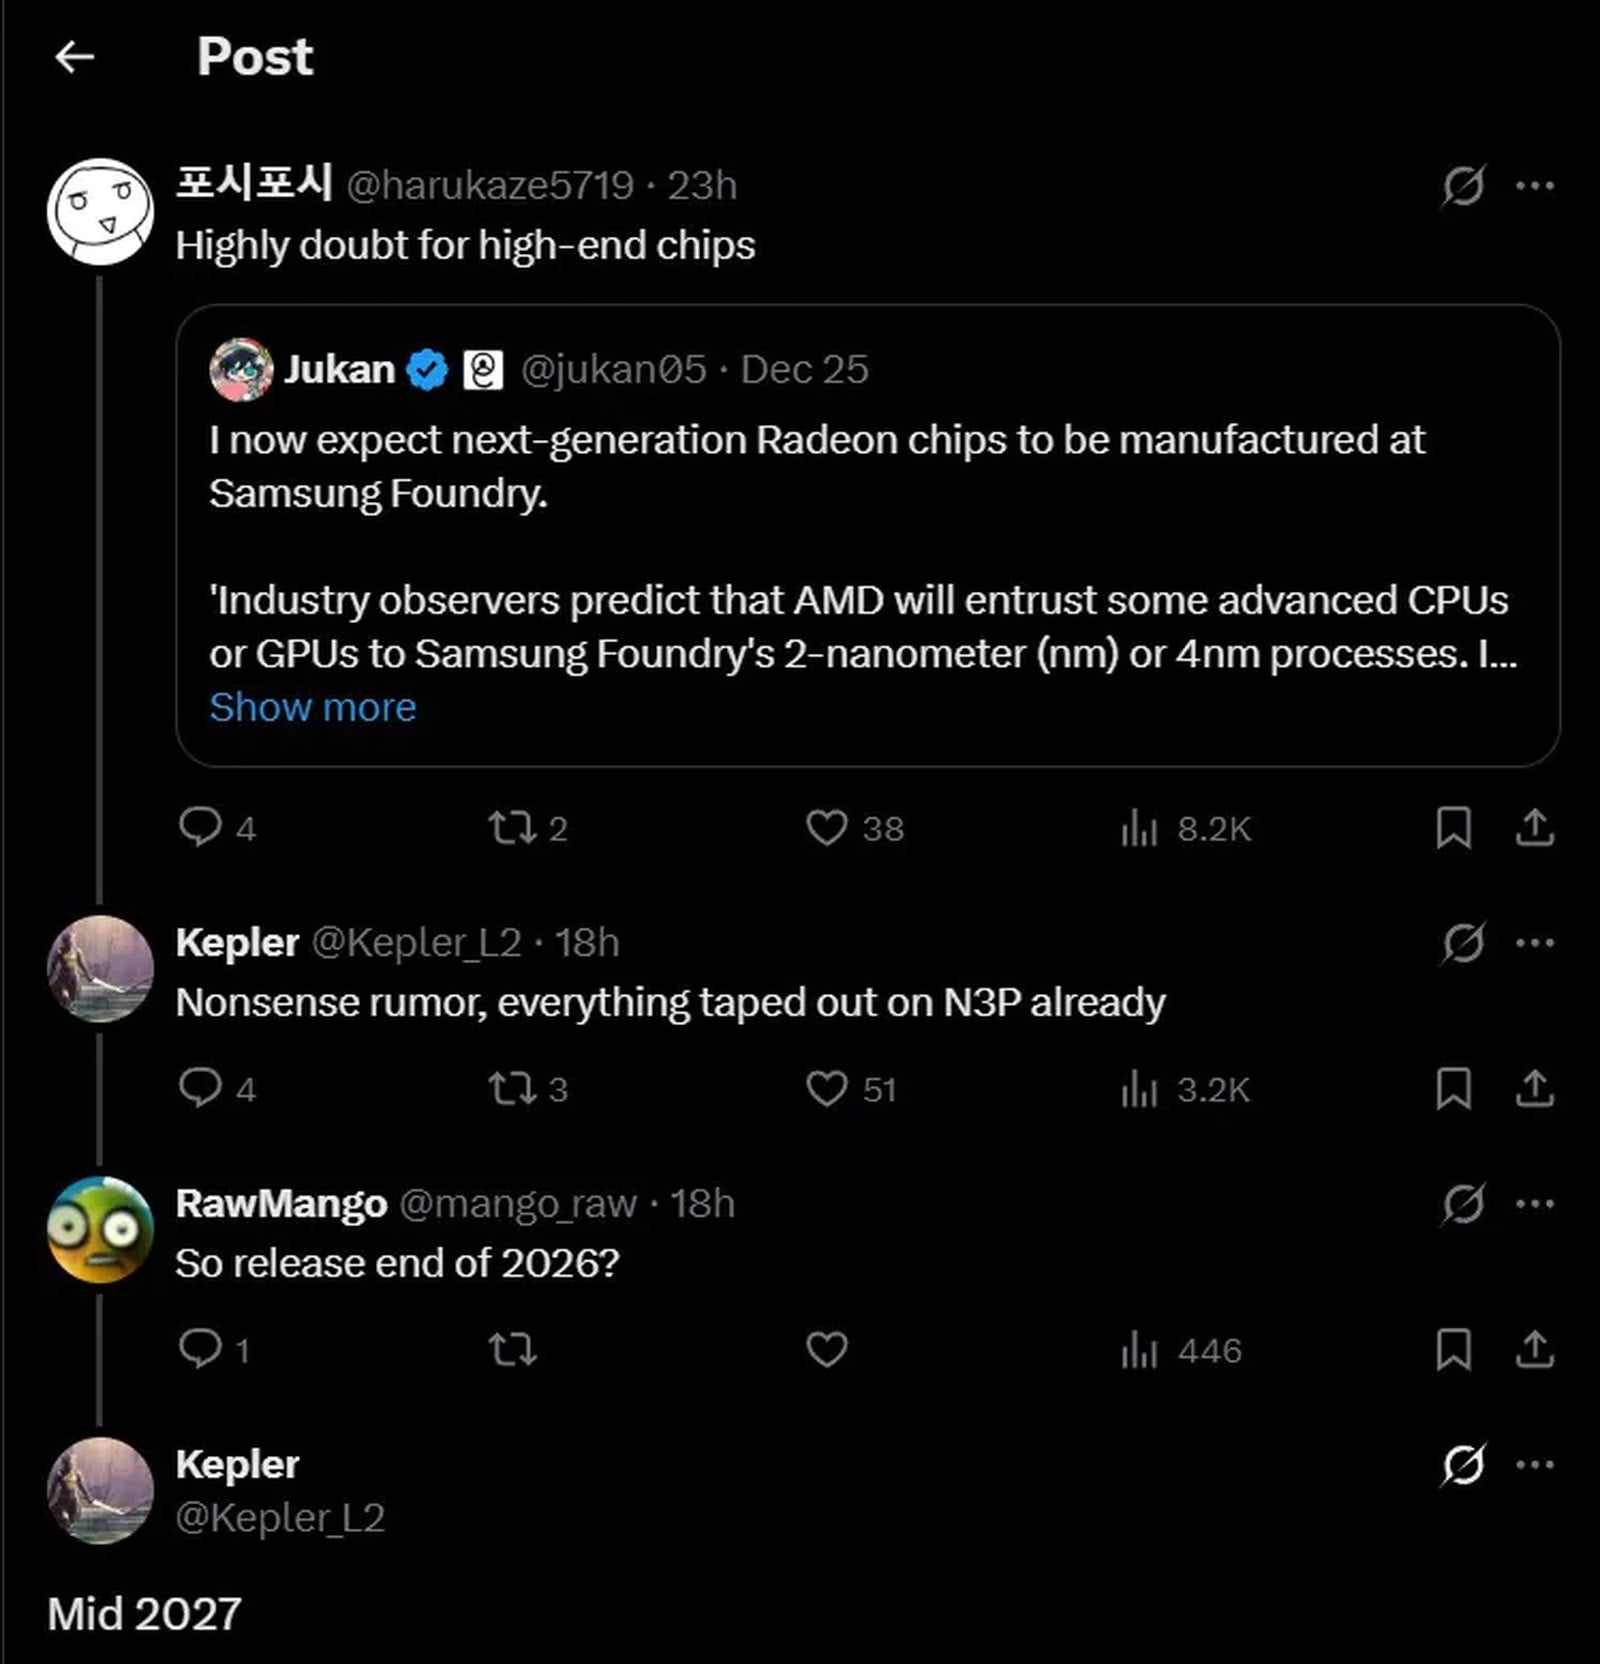Open the more options menu on RawMango's reply
Viewport: 1600px width, 1664px height.
(x=1532, y=1202)
